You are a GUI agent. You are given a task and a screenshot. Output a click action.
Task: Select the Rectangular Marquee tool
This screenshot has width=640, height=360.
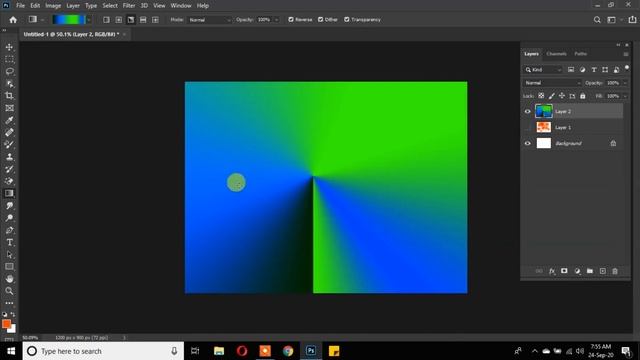[x=9, y=60]
